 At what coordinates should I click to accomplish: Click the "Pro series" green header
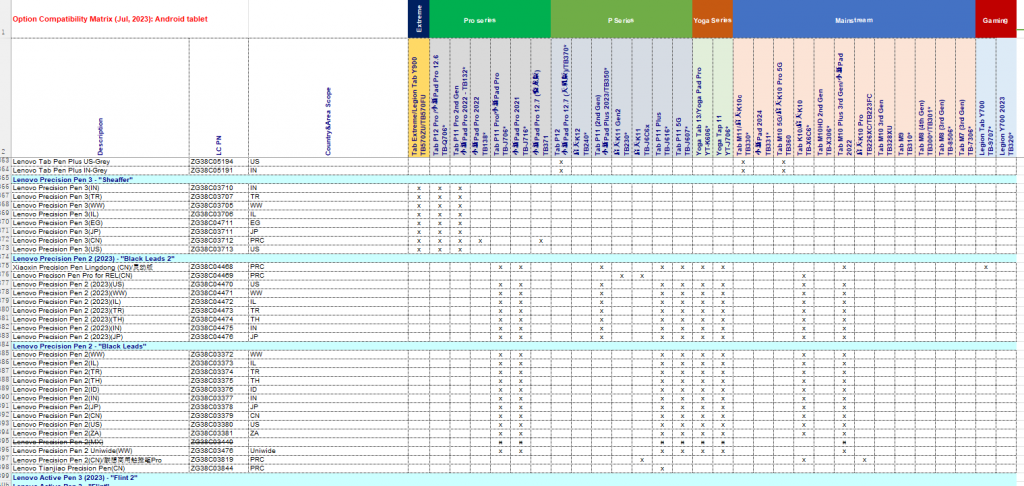click(x=490, y=19)
